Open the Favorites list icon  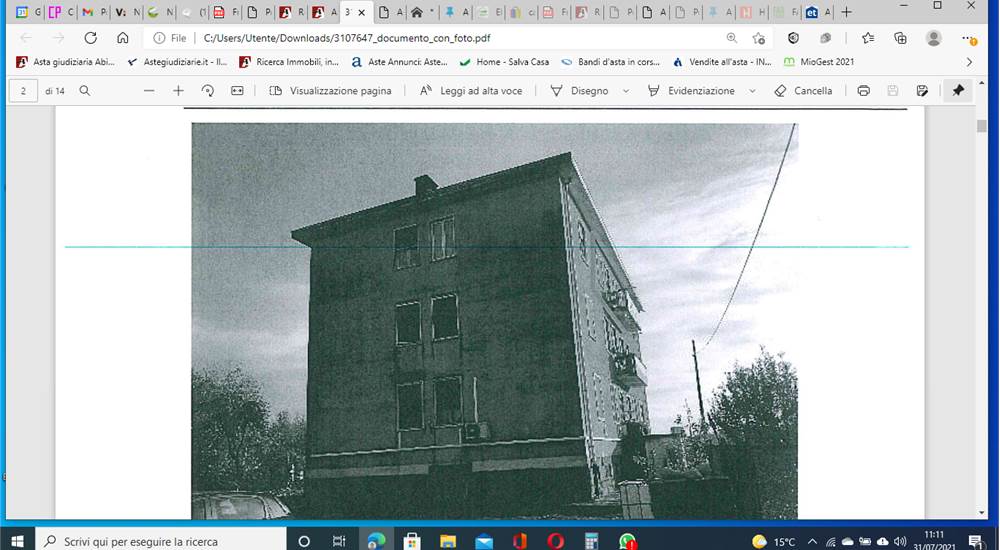868,38
